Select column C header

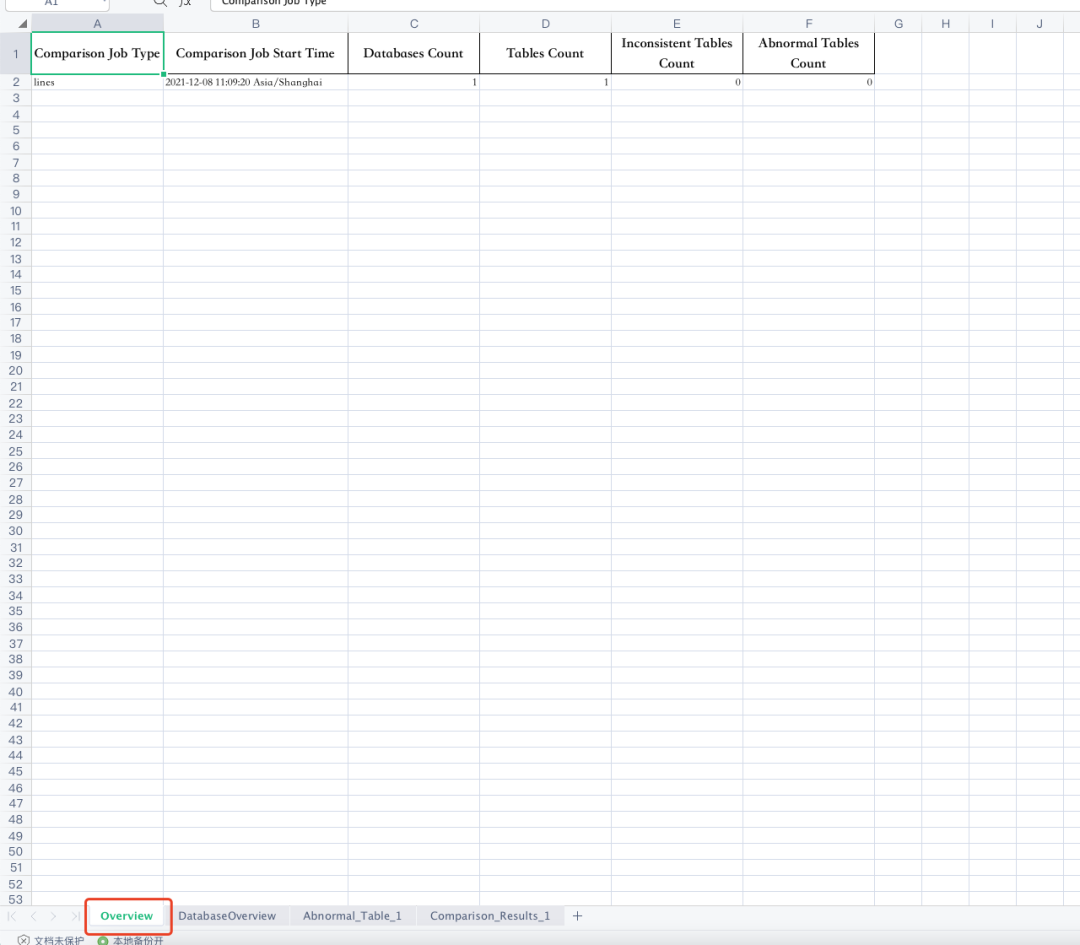pos(414,24)
